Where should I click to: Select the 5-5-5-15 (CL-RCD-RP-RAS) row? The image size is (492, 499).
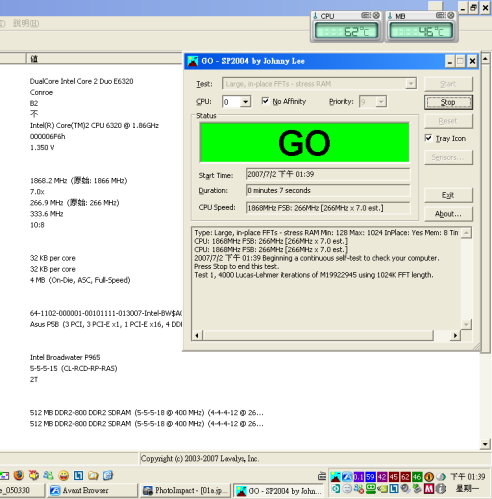click(74, 368)
